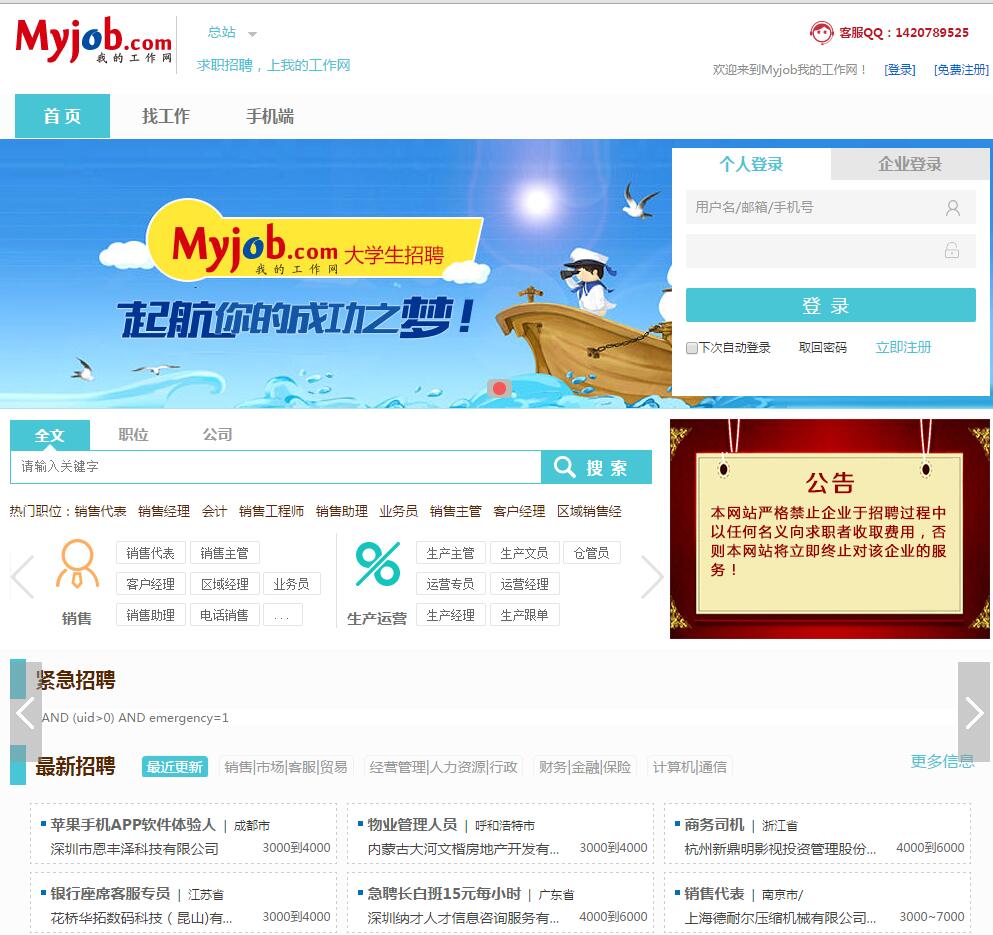Open company 深圳市恩丰泽科技有限公司 link
The height and width of the screenshot is (935, 993).
134,848
